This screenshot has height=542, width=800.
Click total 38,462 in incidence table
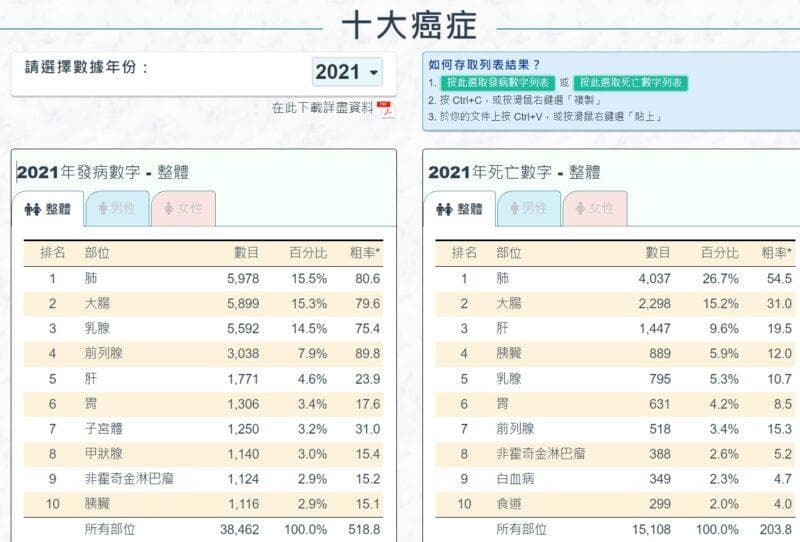(240, 530)
